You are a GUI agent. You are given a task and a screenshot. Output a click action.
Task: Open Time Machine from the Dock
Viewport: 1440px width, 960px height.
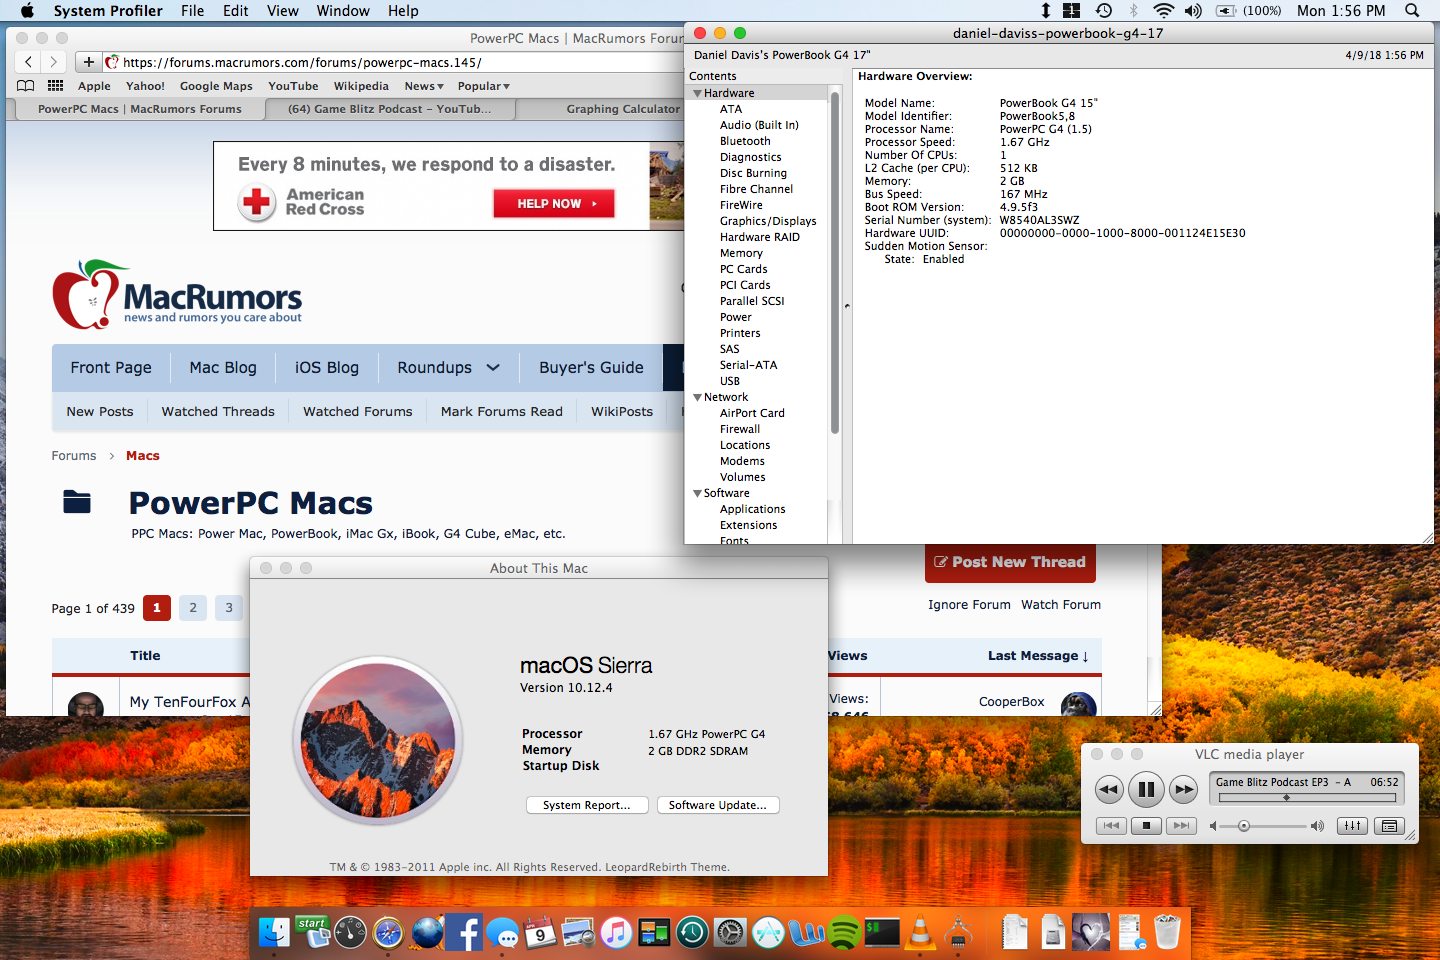click(x=693, y=933)
